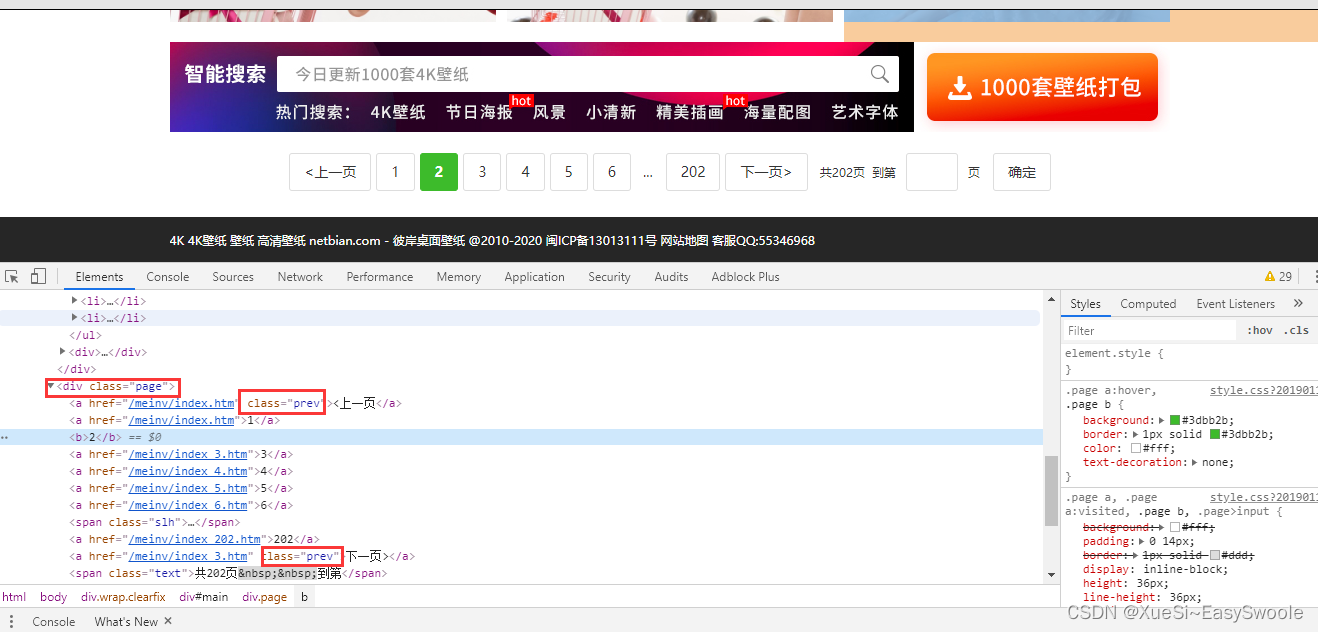The height and width of the screenshot is (632, 1318).
Task: Open the Computed styles tab
Action: point(1148,303)
